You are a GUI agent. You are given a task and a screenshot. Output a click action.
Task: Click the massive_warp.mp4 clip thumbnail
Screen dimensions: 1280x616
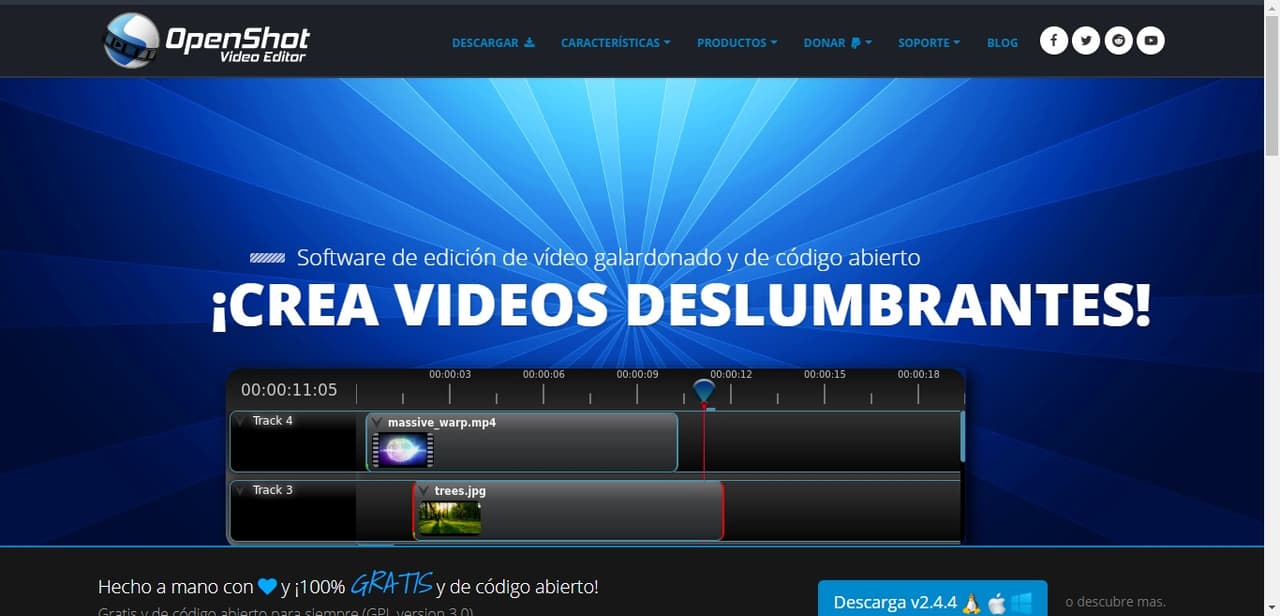click(x=402, y=450)
